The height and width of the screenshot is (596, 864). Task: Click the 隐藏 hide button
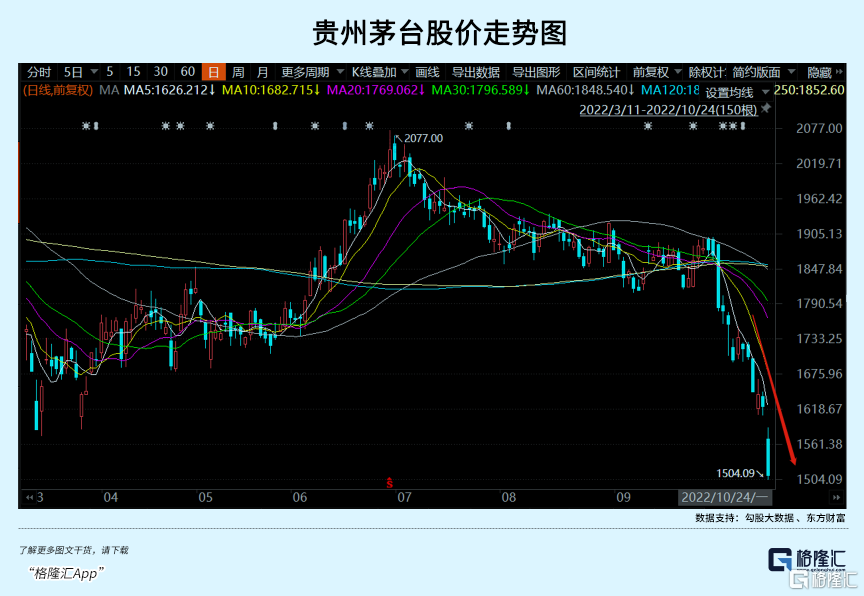coord(819,72)
